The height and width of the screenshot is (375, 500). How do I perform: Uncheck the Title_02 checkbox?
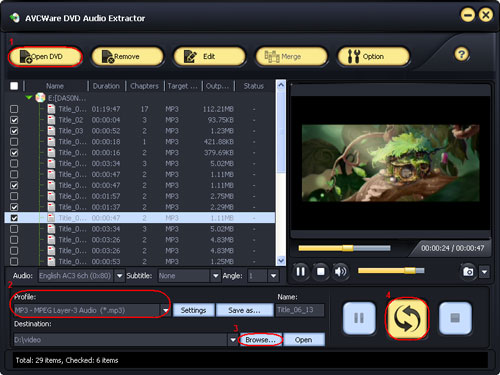tap(14, 120)
